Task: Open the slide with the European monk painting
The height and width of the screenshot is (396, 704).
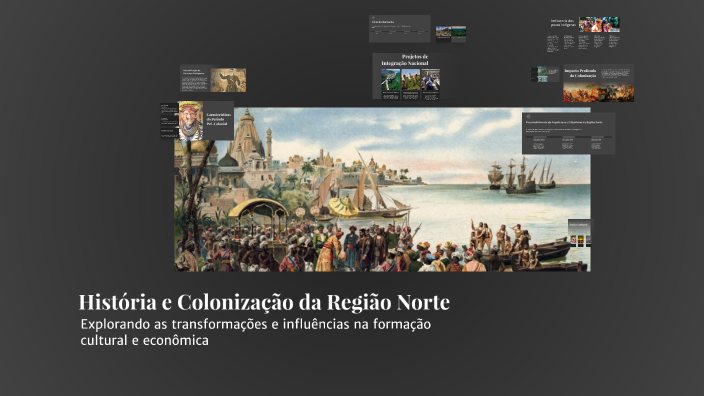Action: tap(213, 79)
